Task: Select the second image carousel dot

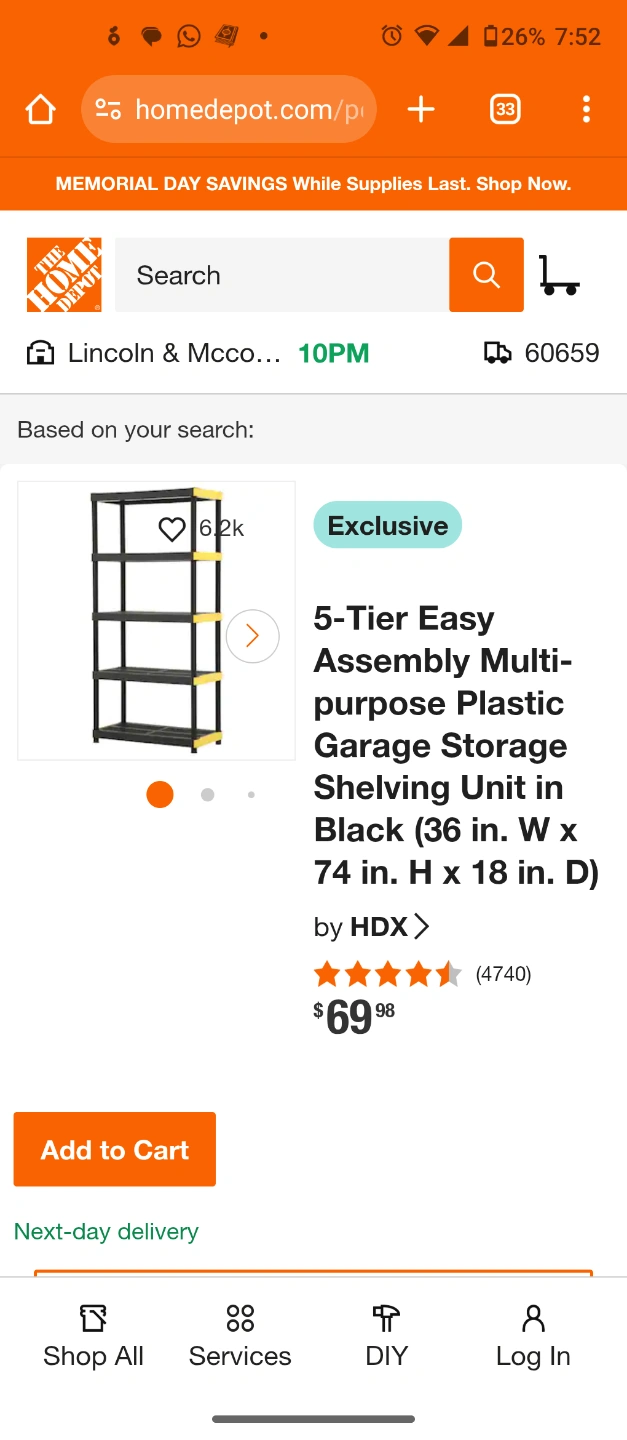Action: point(207,795)
